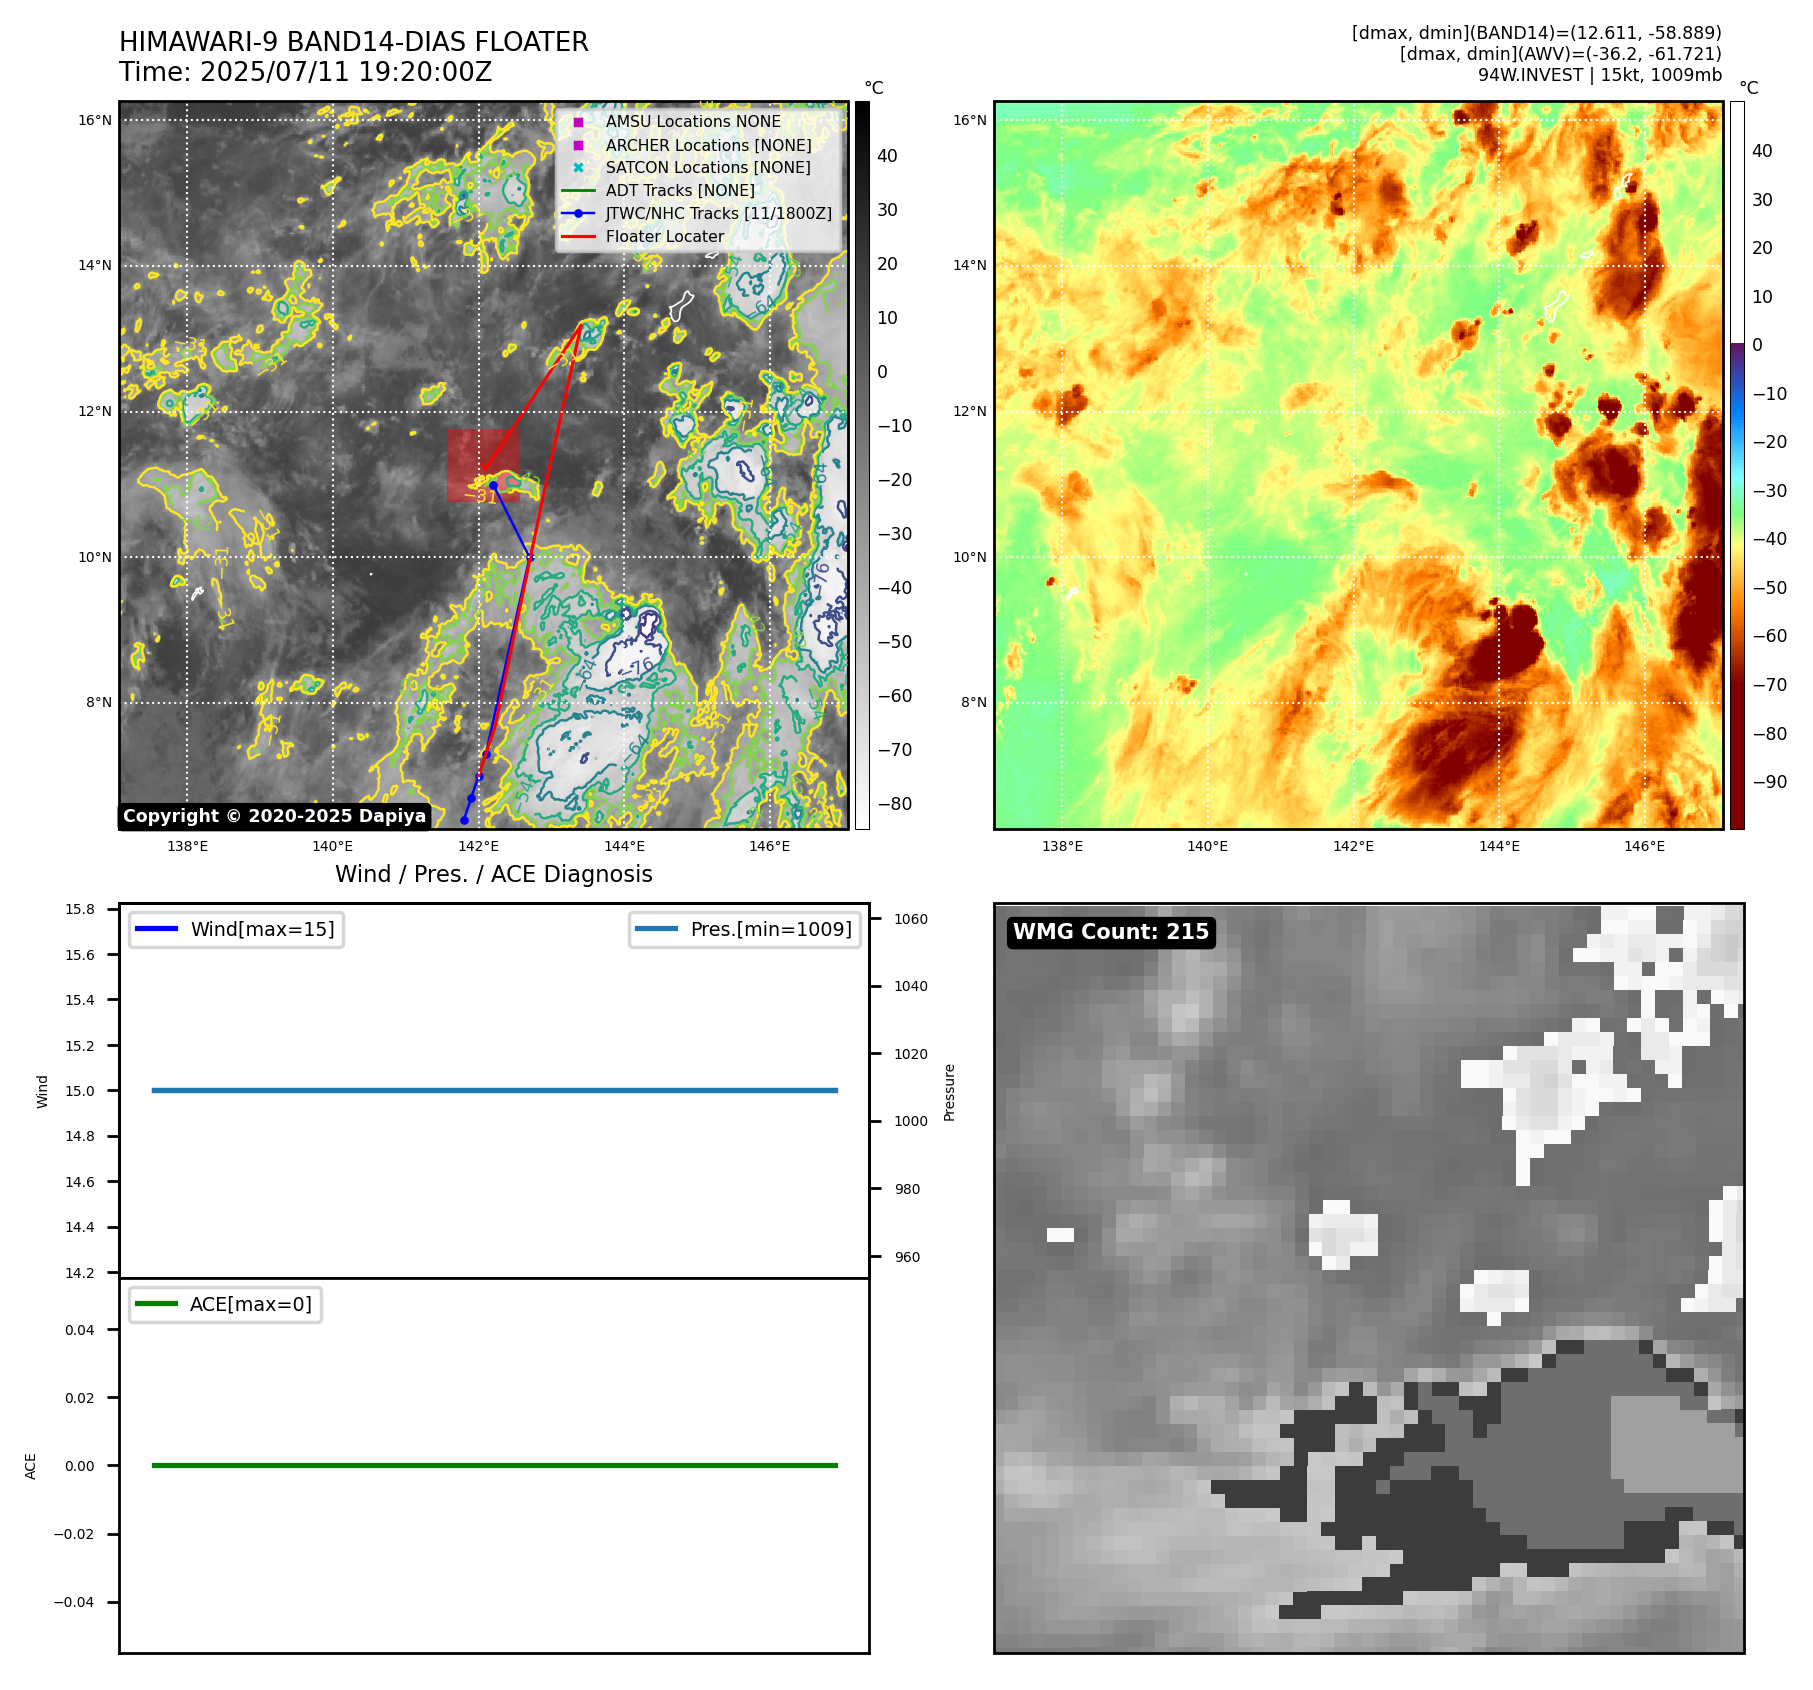
Task: Click '1060' tick on Pressure axis
Action: point(911,919)
